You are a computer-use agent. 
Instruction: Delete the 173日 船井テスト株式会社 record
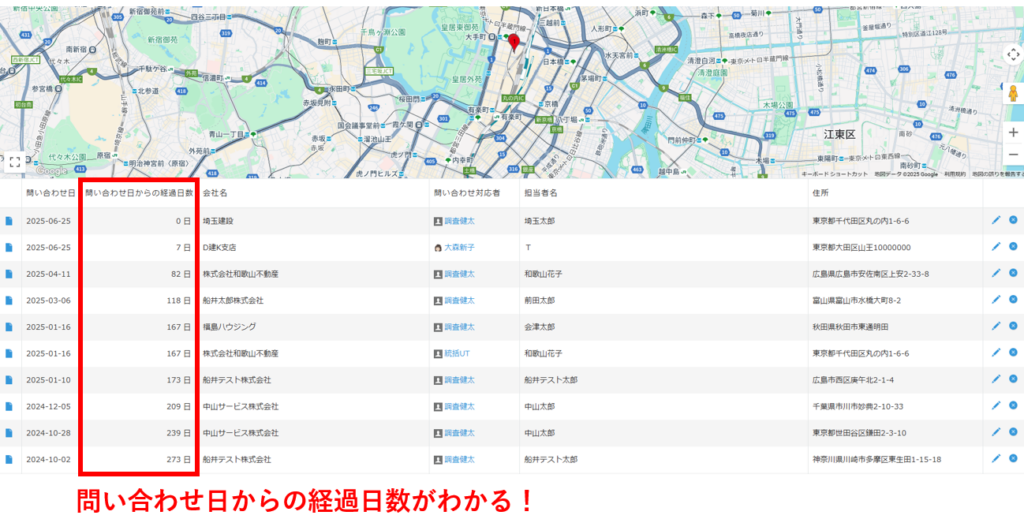(x=1013, y=379)
